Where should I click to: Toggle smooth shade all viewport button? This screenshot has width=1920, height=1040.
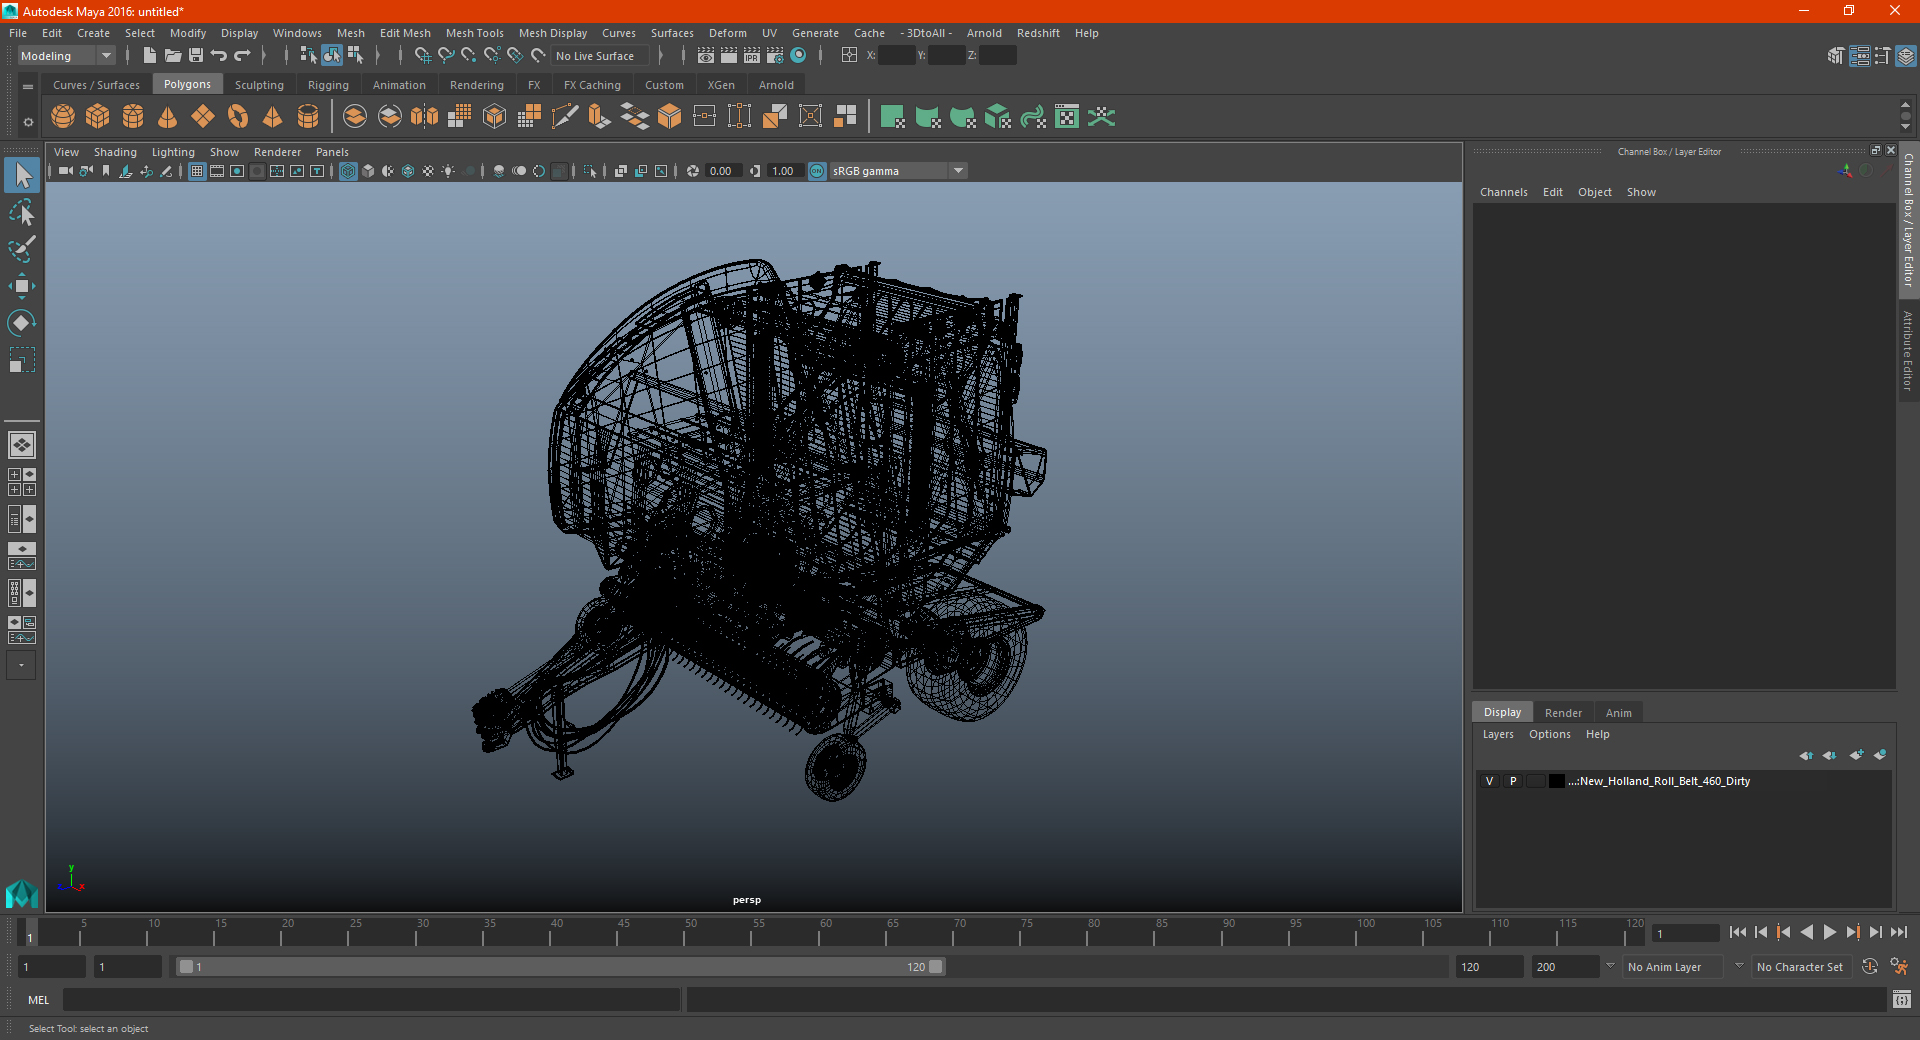368,171
